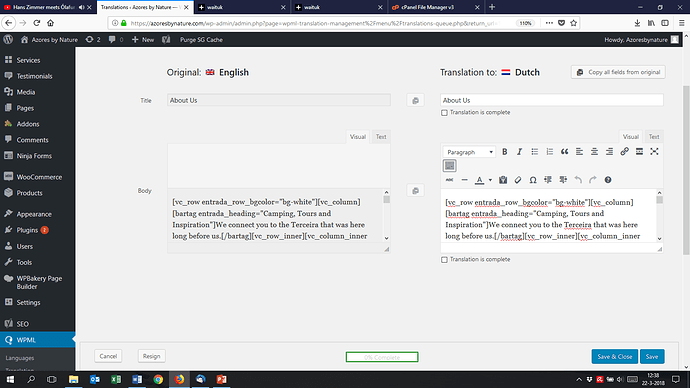
Task: Insert blockquote in the translation body
Action: point(564,152)
